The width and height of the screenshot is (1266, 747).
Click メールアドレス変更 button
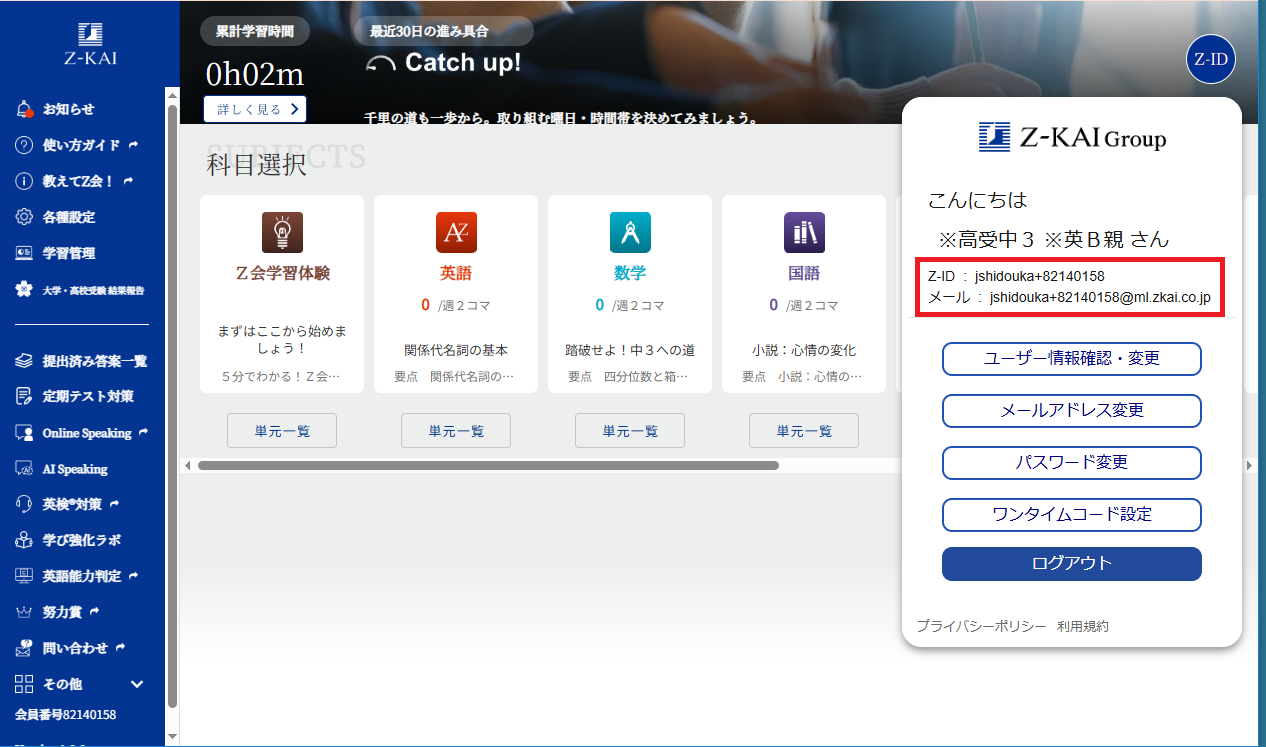[x=1072, y=410]
